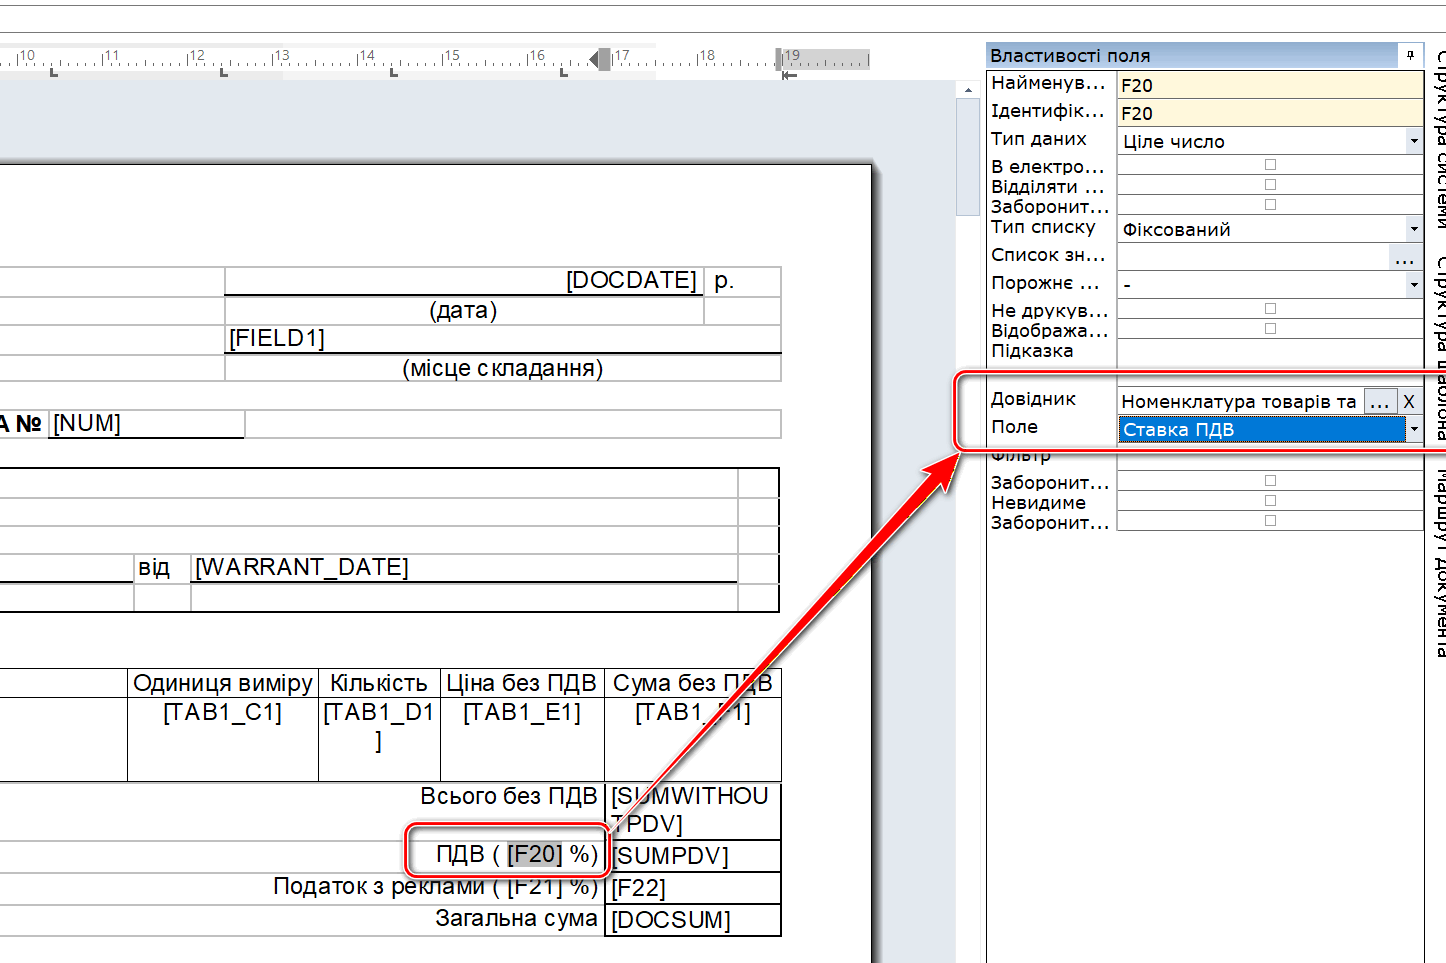Open the Тип списку dropdown
Viewport: 1446px width, 963px height.
pos(1413,229)
